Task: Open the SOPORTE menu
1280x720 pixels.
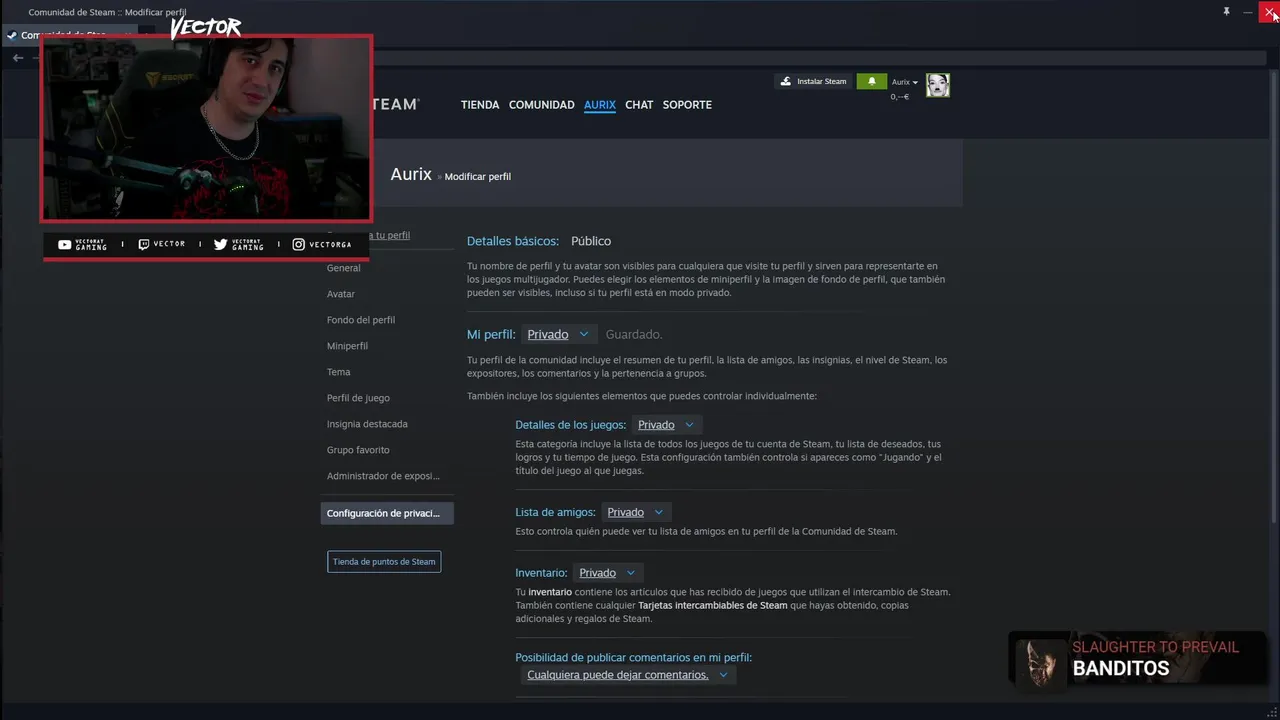Action: (x=687, y=105)
